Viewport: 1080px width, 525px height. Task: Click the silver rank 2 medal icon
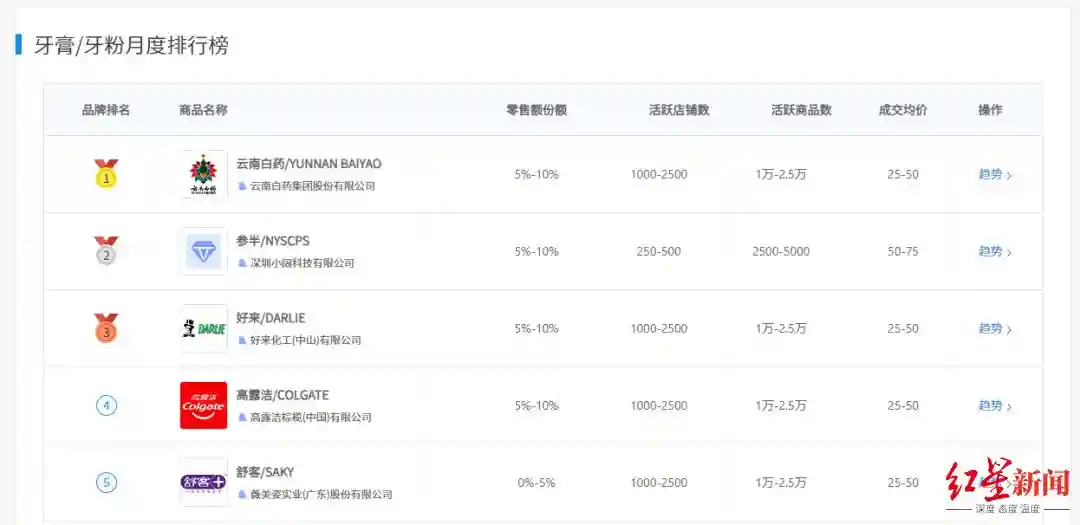106,251
